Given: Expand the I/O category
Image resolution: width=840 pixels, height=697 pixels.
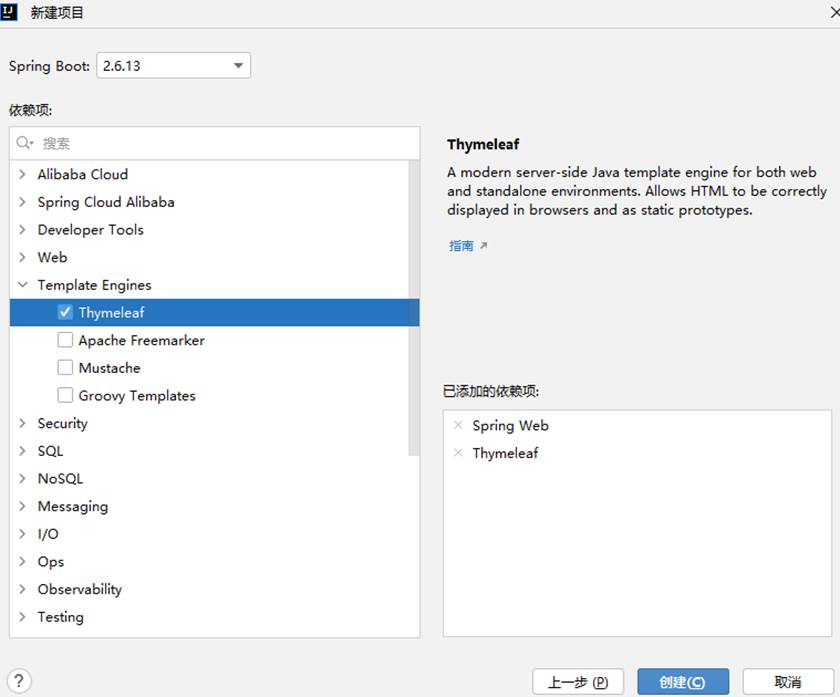Looking at the screenshot, I should coord(22,534).
